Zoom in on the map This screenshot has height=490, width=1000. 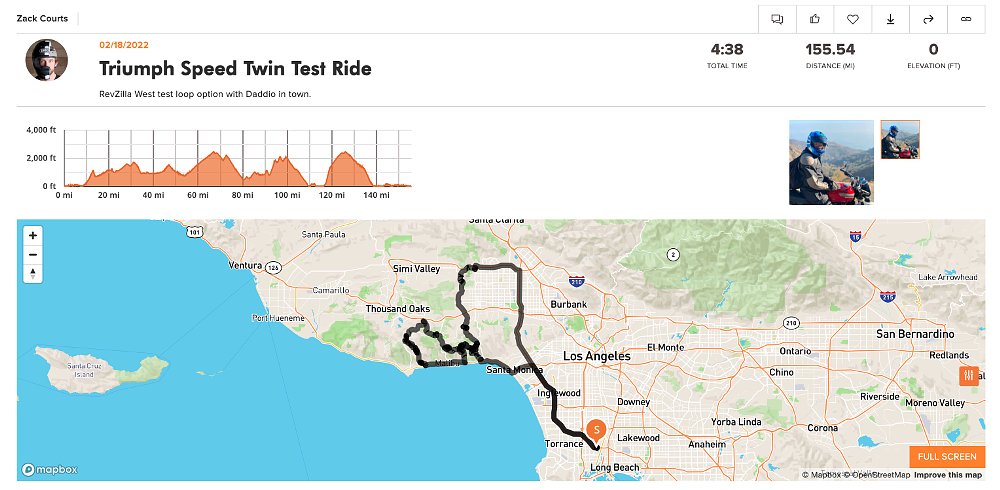pos(33,236)
